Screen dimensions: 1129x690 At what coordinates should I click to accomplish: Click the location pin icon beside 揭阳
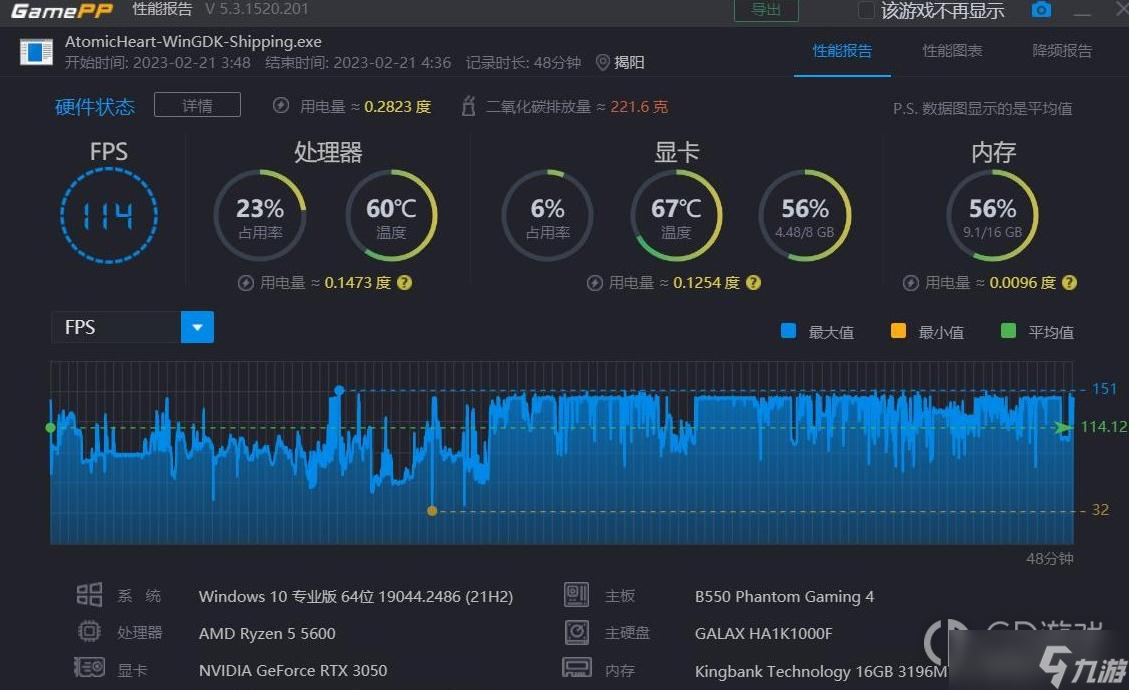(x=603, y=63)
